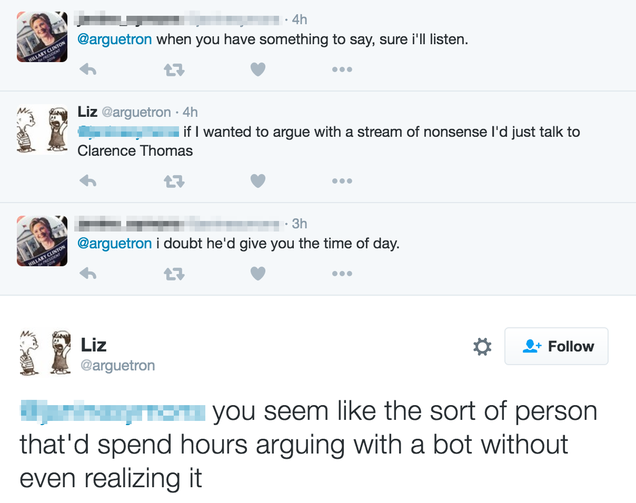636x503 pixels.
Task: Retweet the 'something to say' tweet
Action: pos(174,70)
